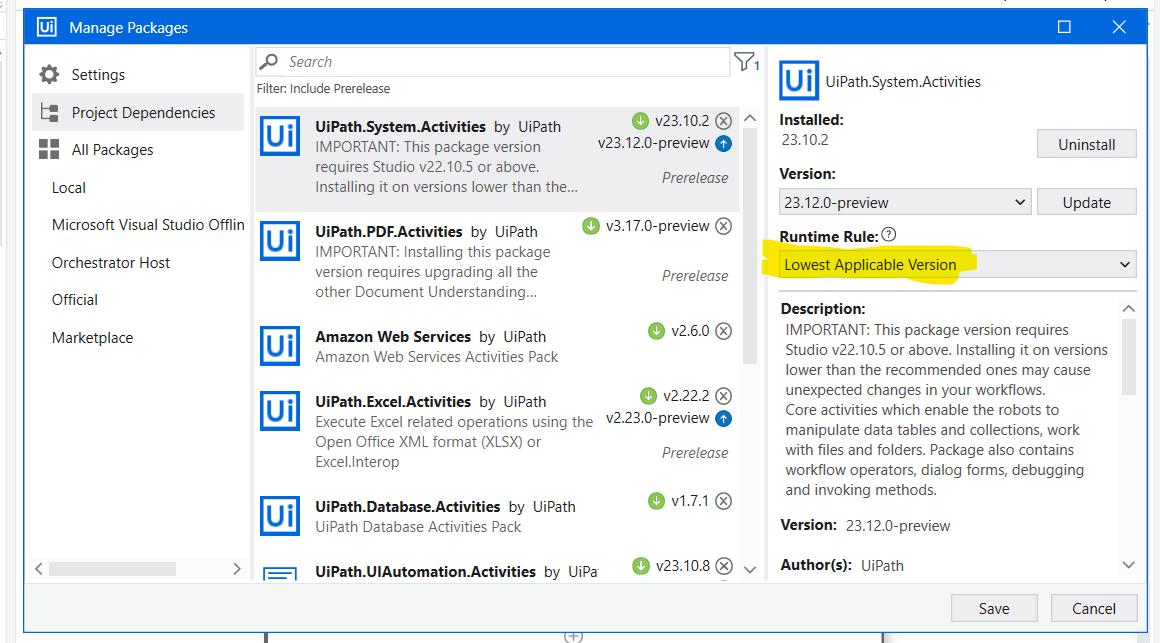The image size is (1160, 643).
Task: Click the Uninstall button
Action: (x=1086, y=144)
